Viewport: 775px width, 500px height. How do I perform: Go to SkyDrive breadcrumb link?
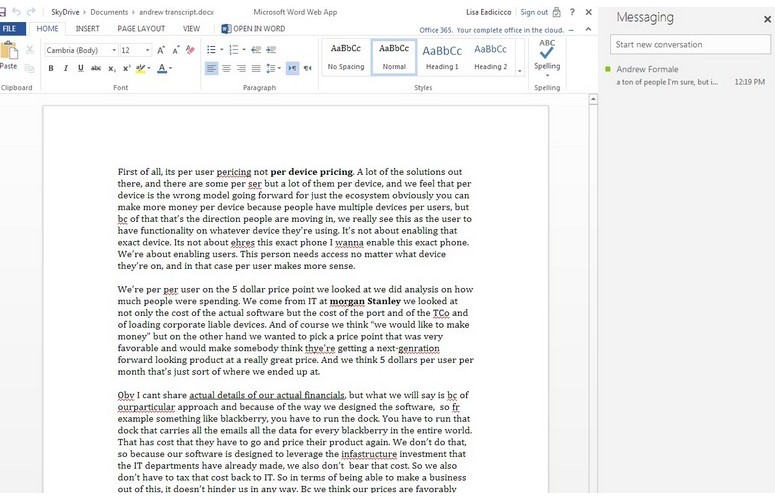(65, 12)
